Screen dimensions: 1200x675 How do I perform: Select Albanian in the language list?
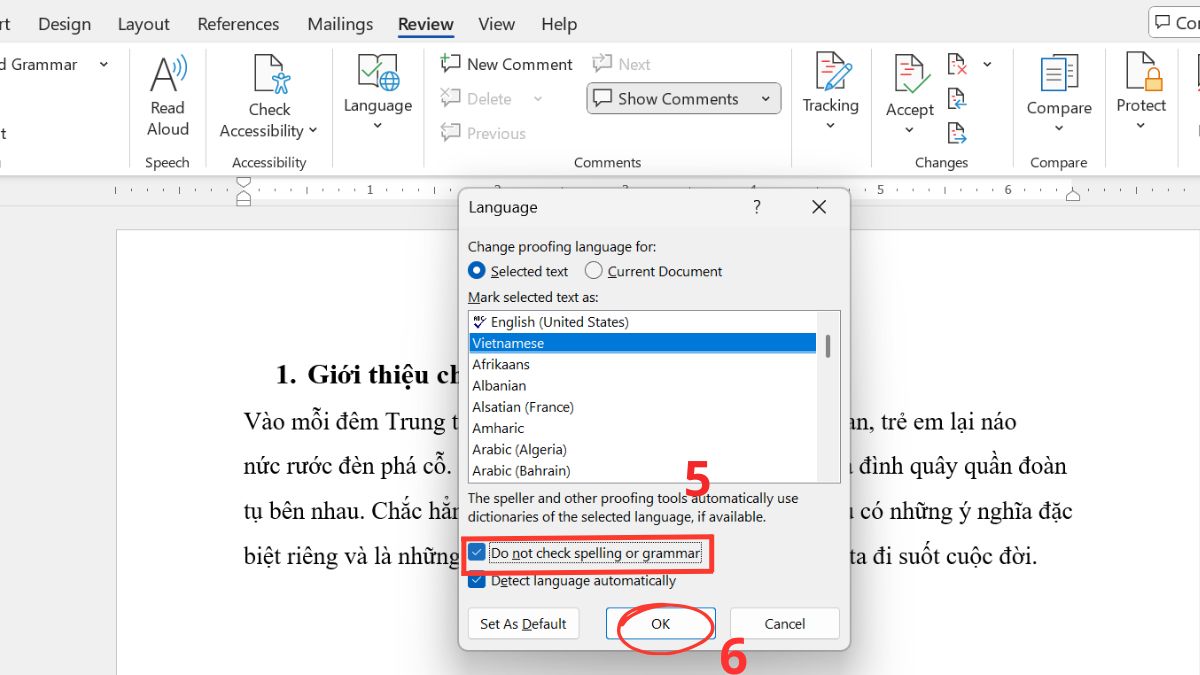pos(643,385)
